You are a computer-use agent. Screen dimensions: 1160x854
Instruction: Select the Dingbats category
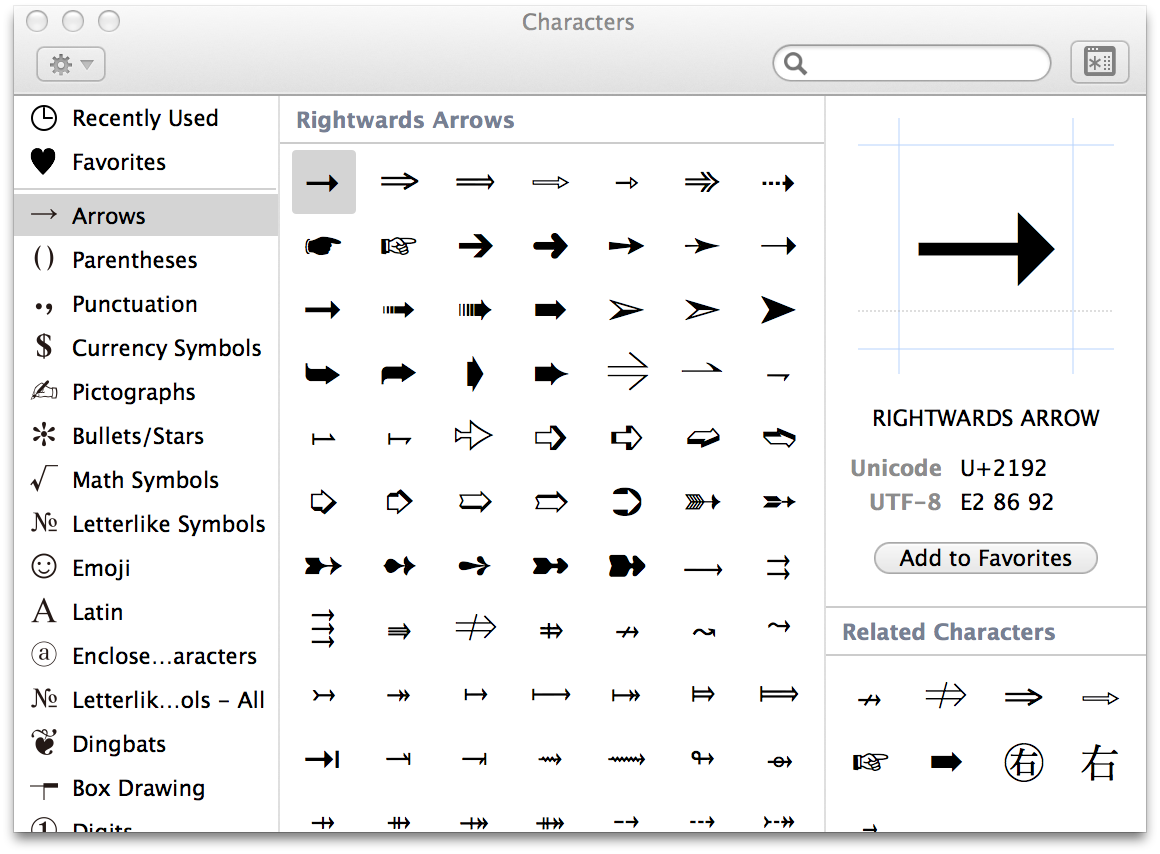click(119, 744)
